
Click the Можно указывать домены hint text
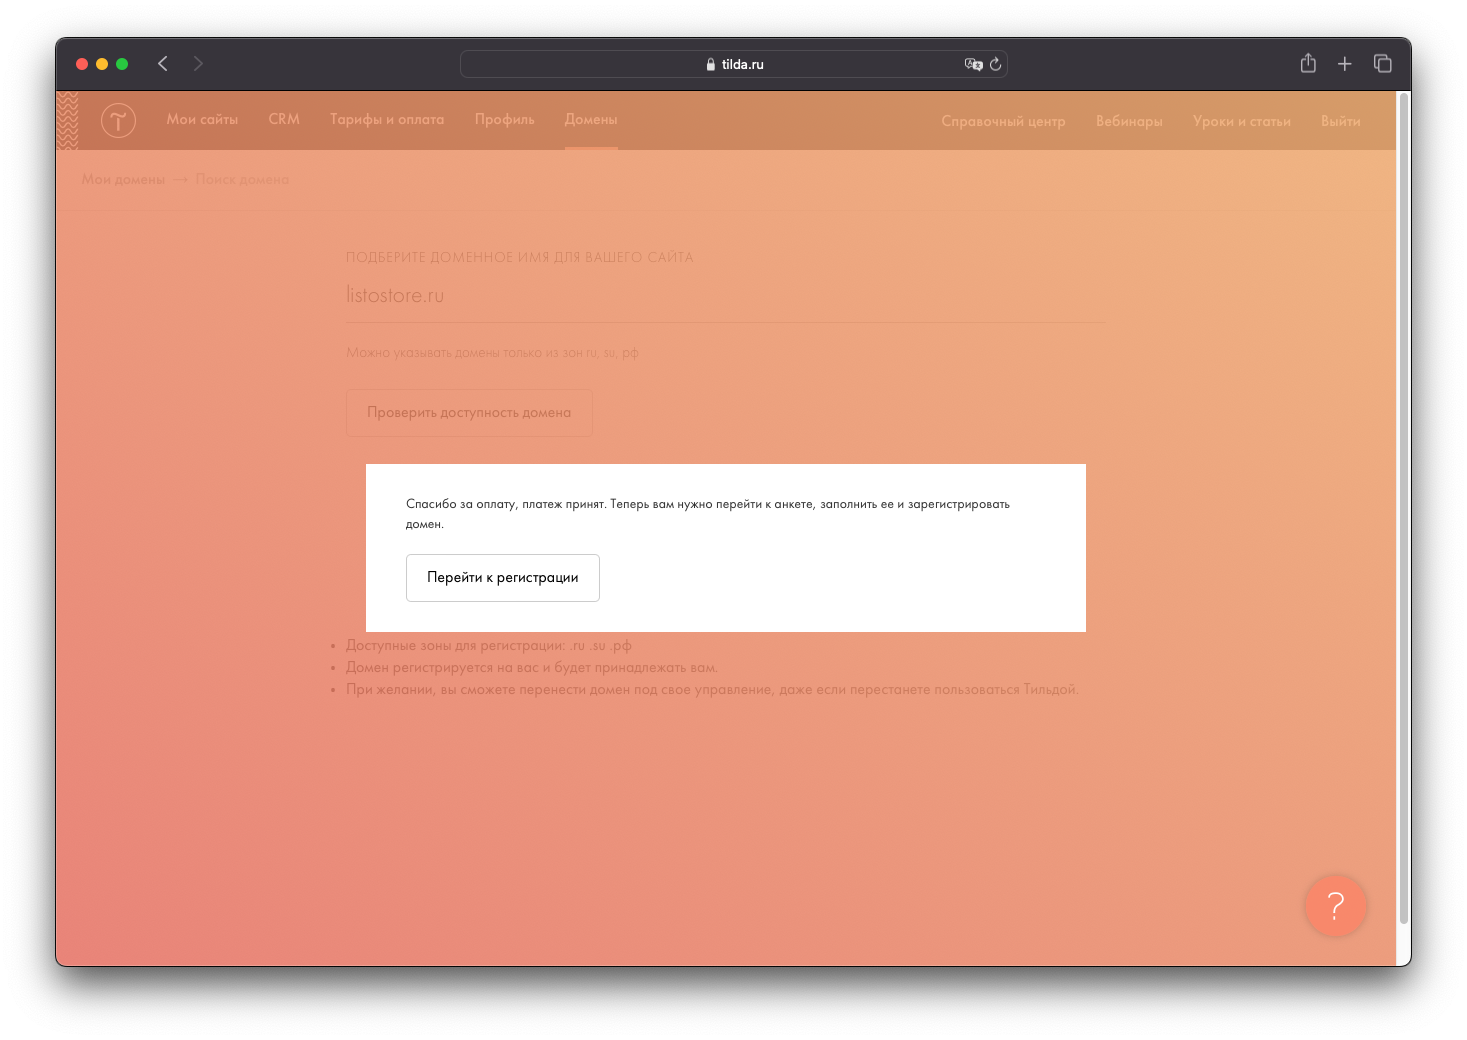(492, 352)
